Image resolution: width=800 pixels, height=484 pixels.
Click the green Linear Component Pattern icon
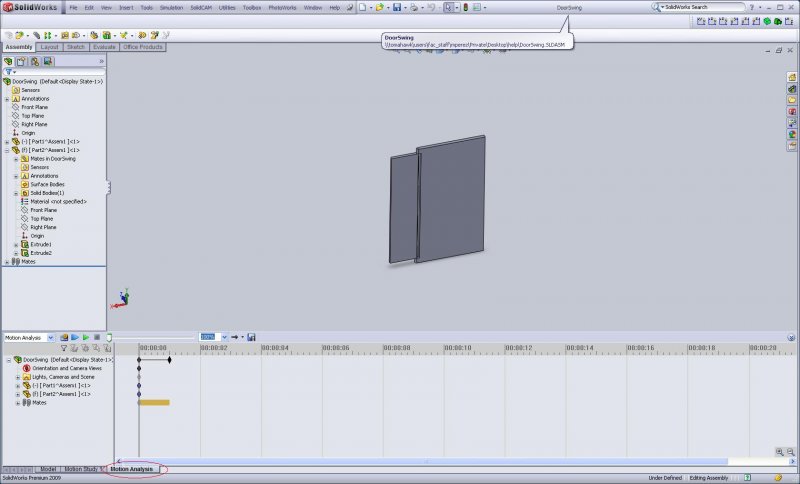pyautogui.click(x=47, y=35)
